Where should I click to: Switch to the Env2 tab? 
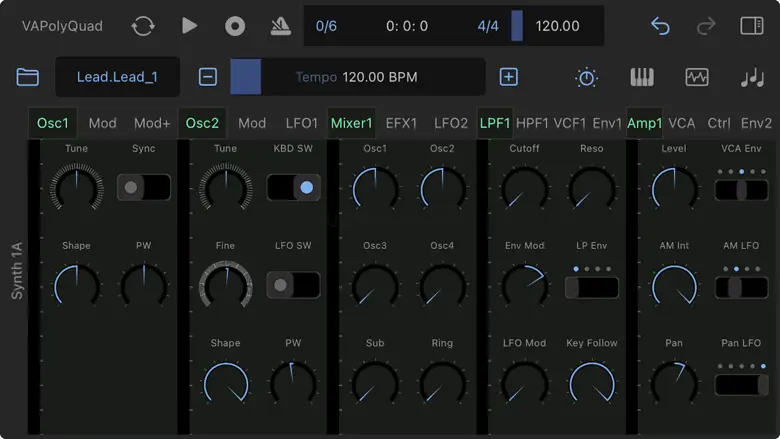click(x=756, y=123)
